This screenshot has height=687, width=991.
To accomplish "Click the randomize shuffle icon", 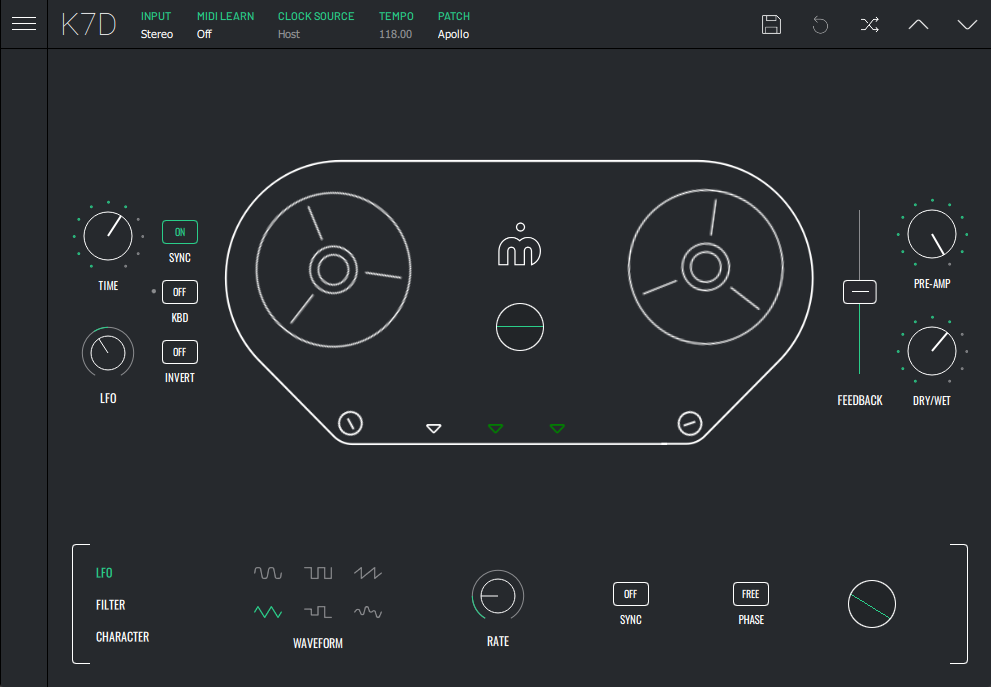I will pyautogui.click(x=869, y=25).
